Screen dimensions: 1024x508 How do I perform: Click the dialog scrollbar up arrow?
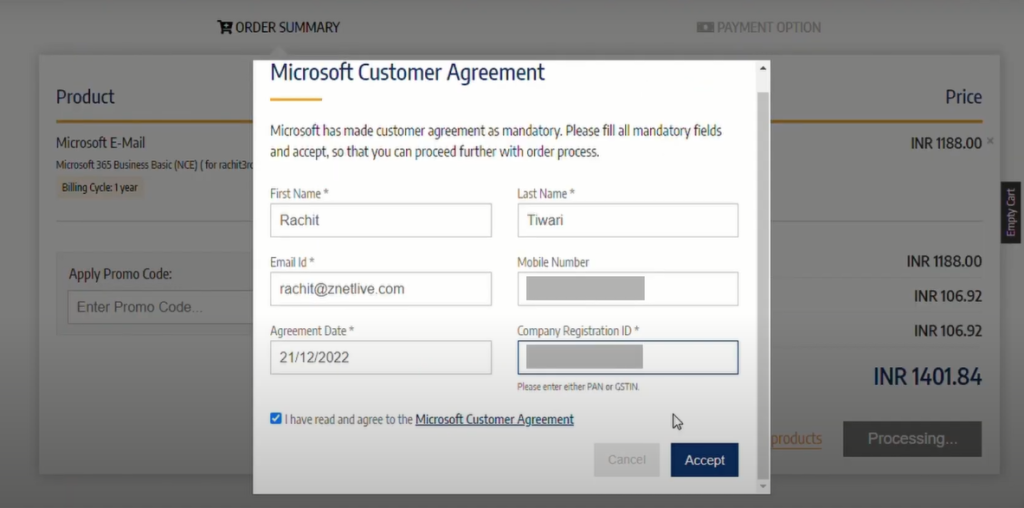[x=763, y=68]
